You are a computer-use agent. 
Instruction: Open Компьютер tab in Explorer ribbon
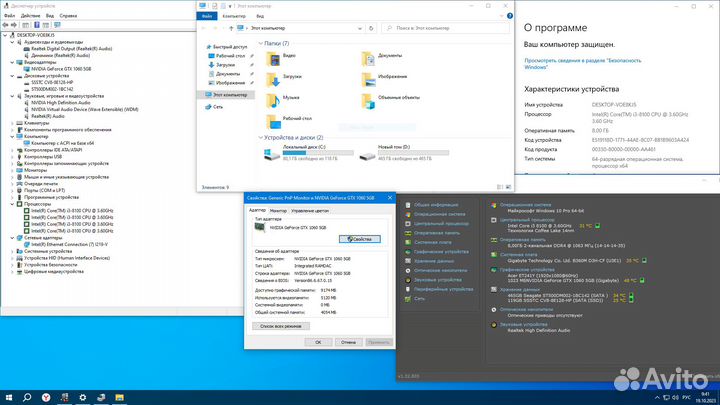[234, 16]
